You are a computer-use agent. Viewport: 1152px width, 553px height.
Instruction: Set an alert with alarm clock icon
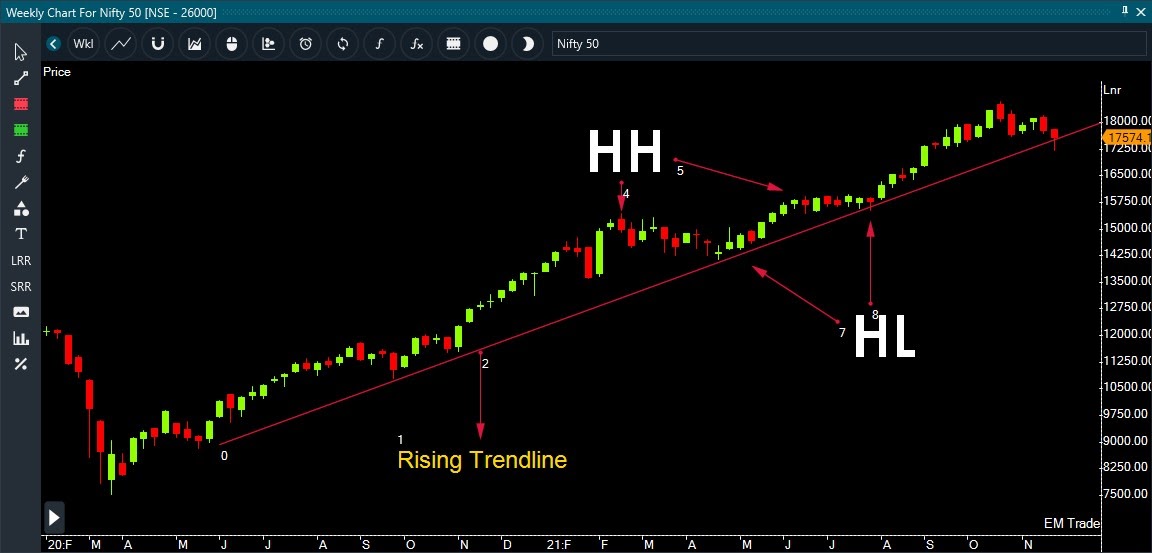click(306, 44)
